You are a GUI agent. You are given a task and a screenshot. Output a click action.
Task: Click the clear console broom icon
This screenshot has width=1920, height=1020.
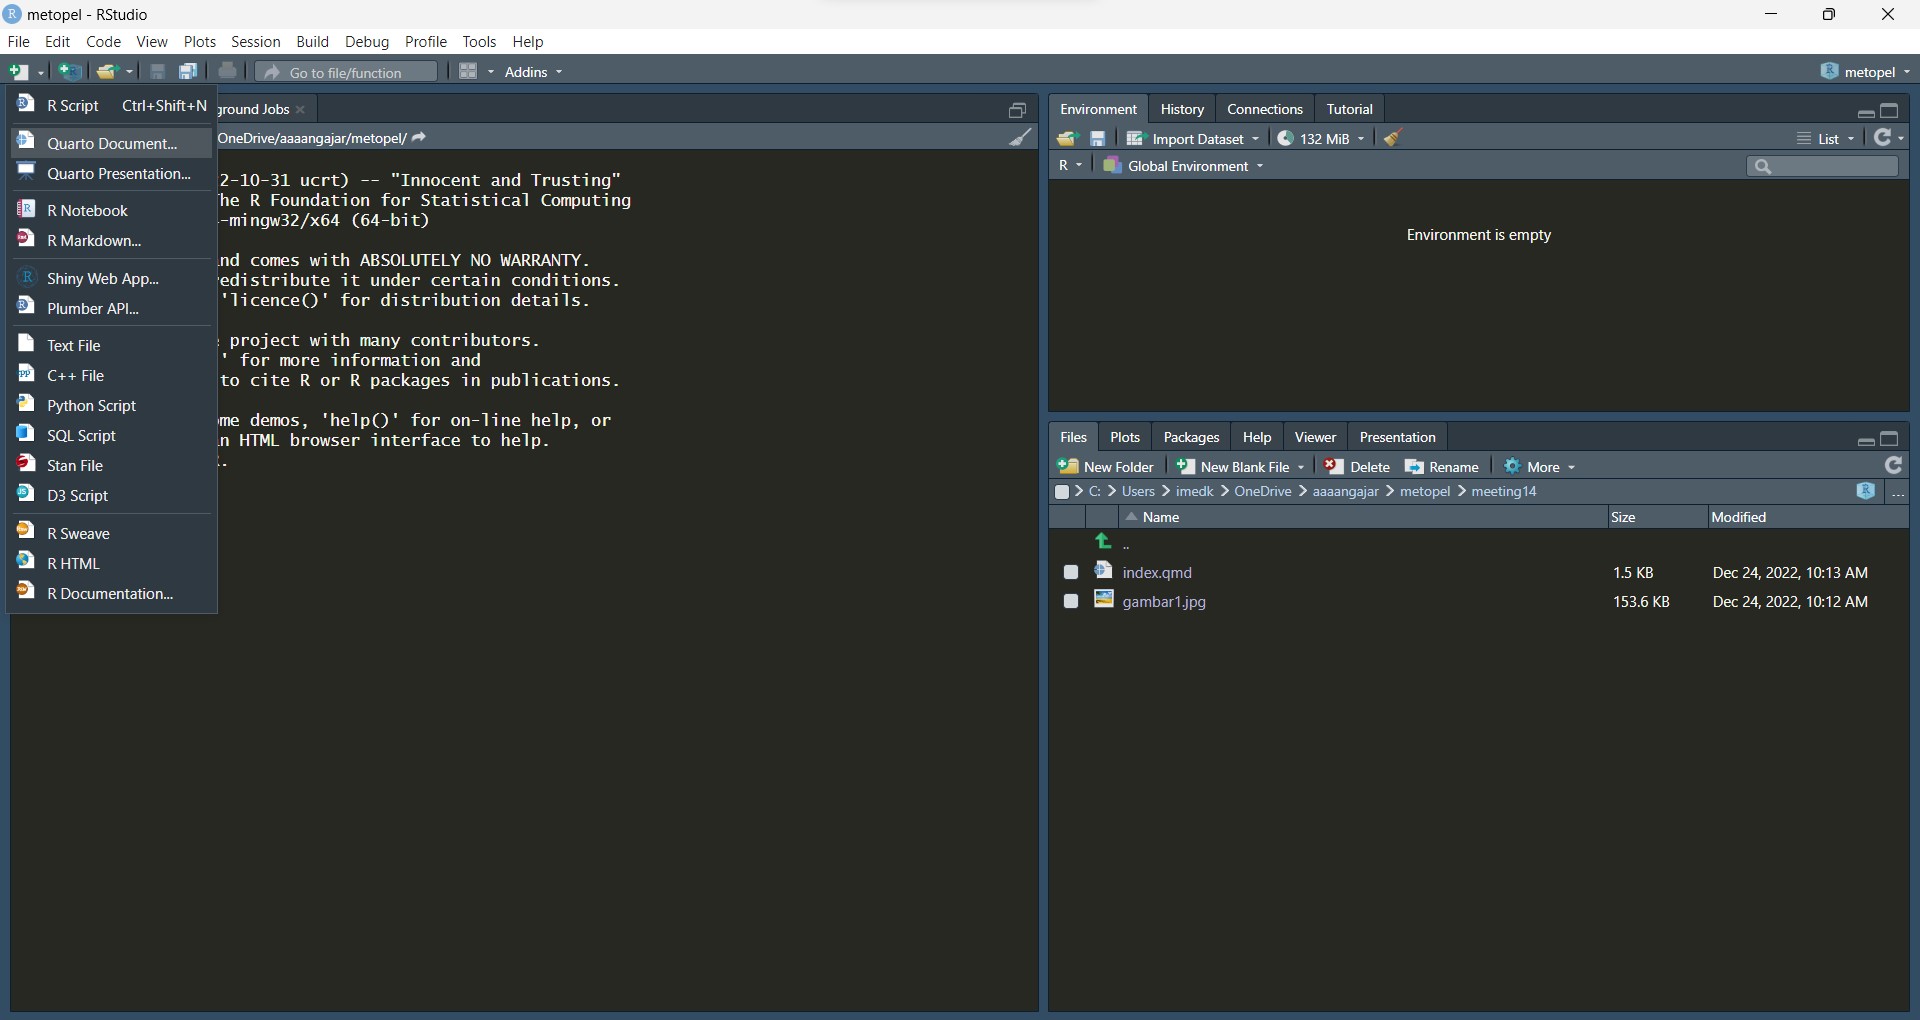tap(1020, 138)
